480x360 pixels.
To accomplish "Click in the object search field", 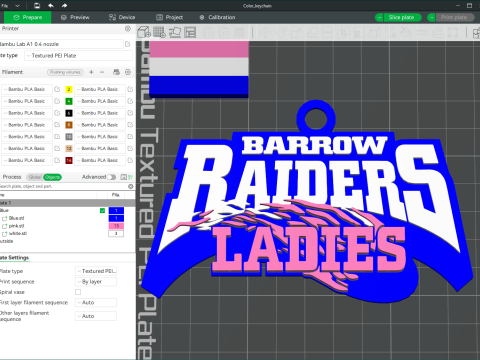I will (x=63, y=186).
